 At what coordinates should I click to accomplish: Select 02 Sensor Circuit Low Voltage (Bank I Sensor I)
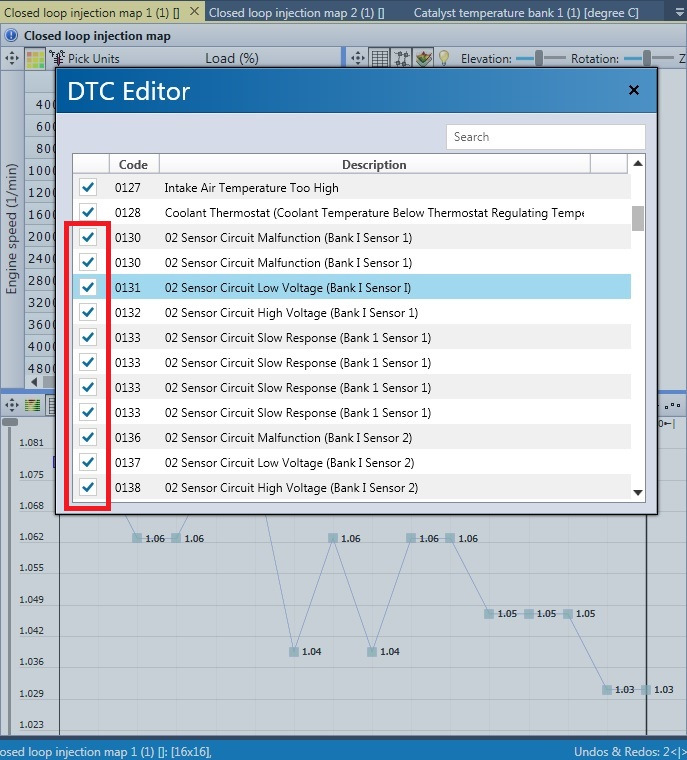pyautogui.click(x=288, y=287)
